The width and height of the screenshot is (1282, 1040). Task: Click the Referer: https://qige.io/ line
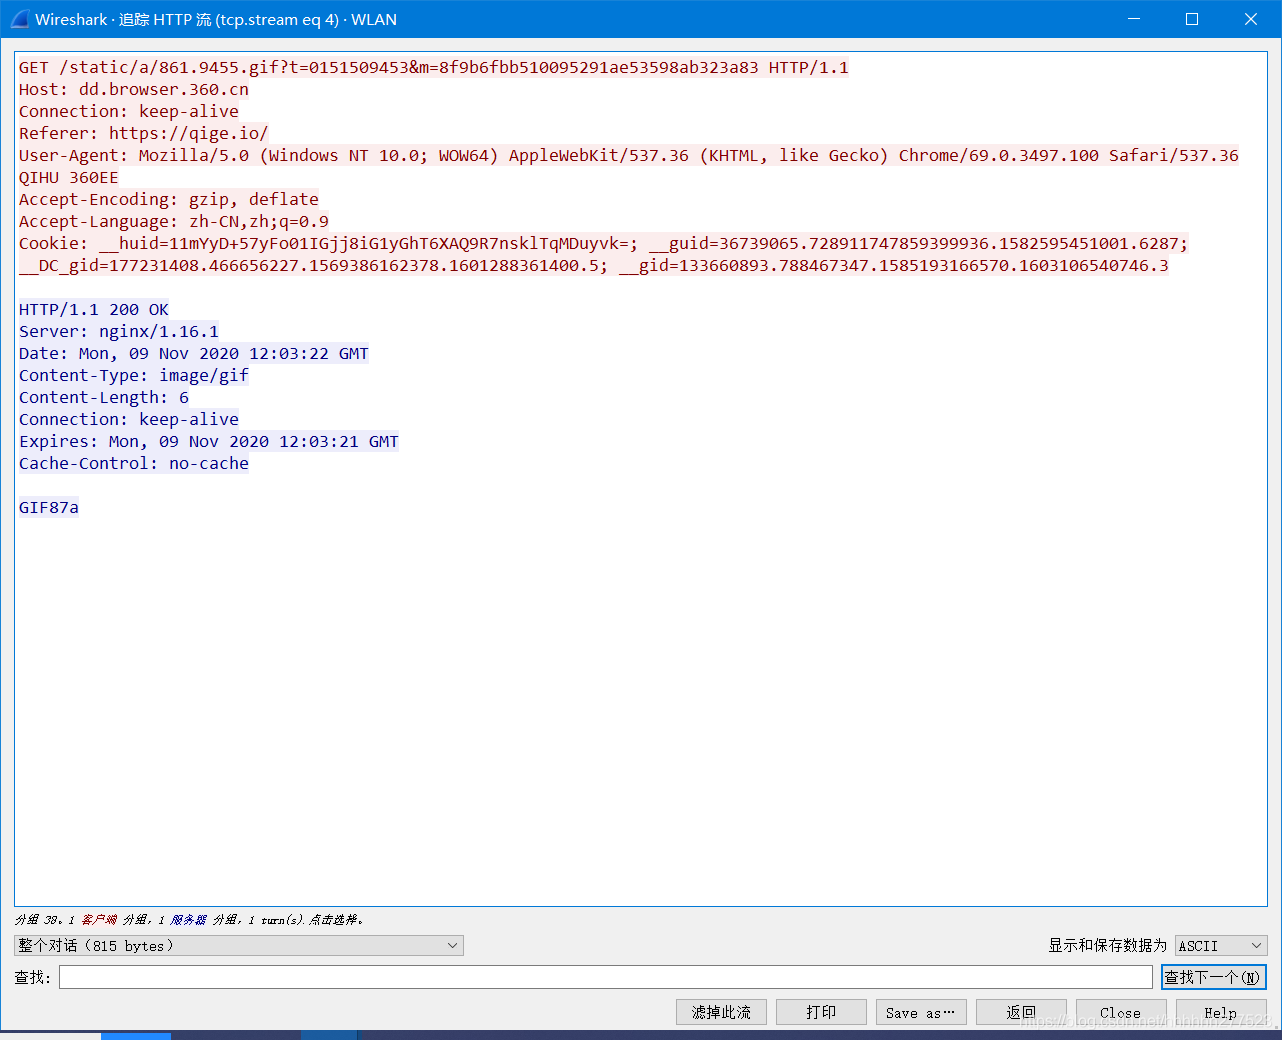point(143,133)
